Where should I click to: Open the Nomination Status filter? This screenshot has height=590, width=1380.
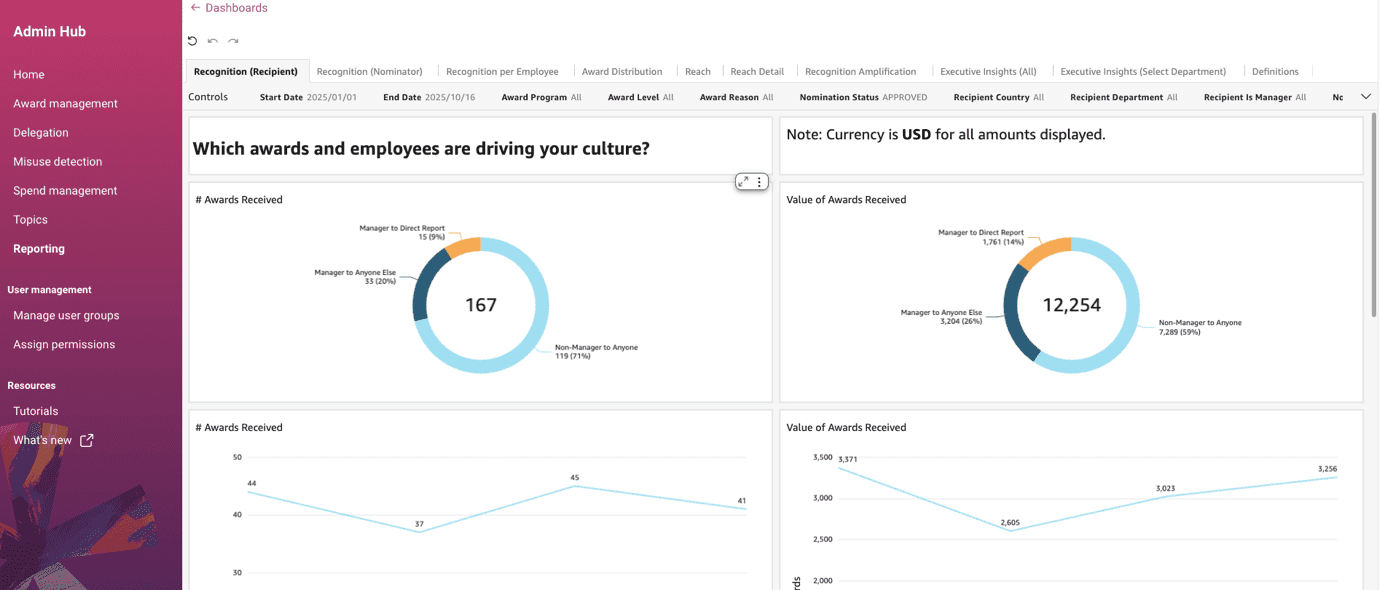863,97
